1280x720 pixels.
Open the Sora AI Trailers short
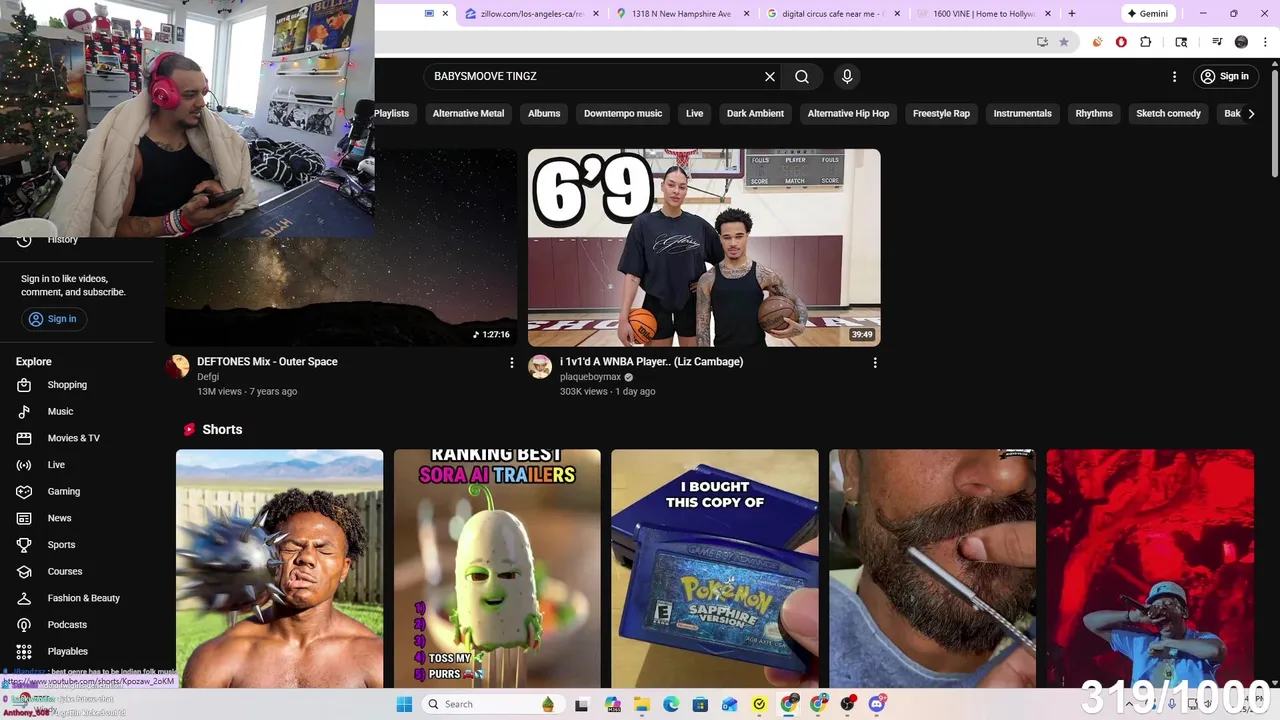coord(497,568)
